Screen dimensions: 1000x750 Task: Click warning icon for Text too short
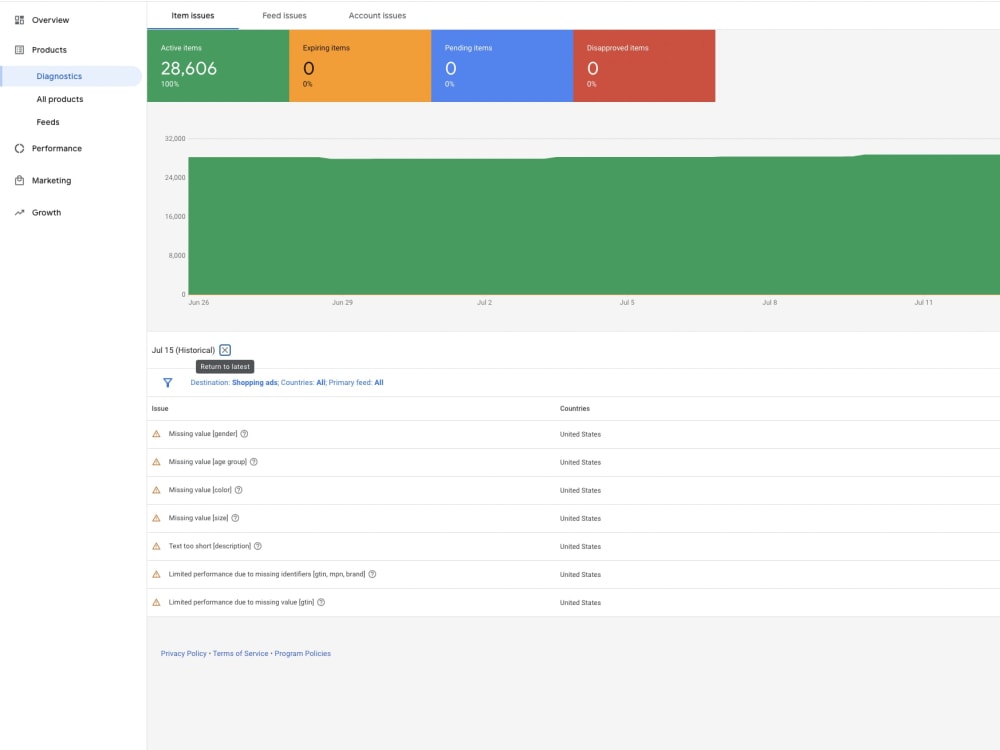click(156, 546)
